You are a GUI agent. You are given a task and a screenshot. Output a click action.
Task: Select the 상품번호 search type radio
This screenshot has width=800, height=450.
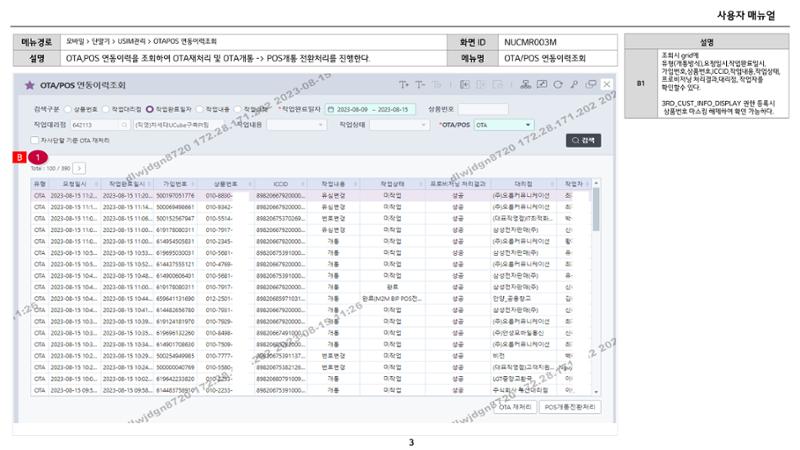(68, 109)
